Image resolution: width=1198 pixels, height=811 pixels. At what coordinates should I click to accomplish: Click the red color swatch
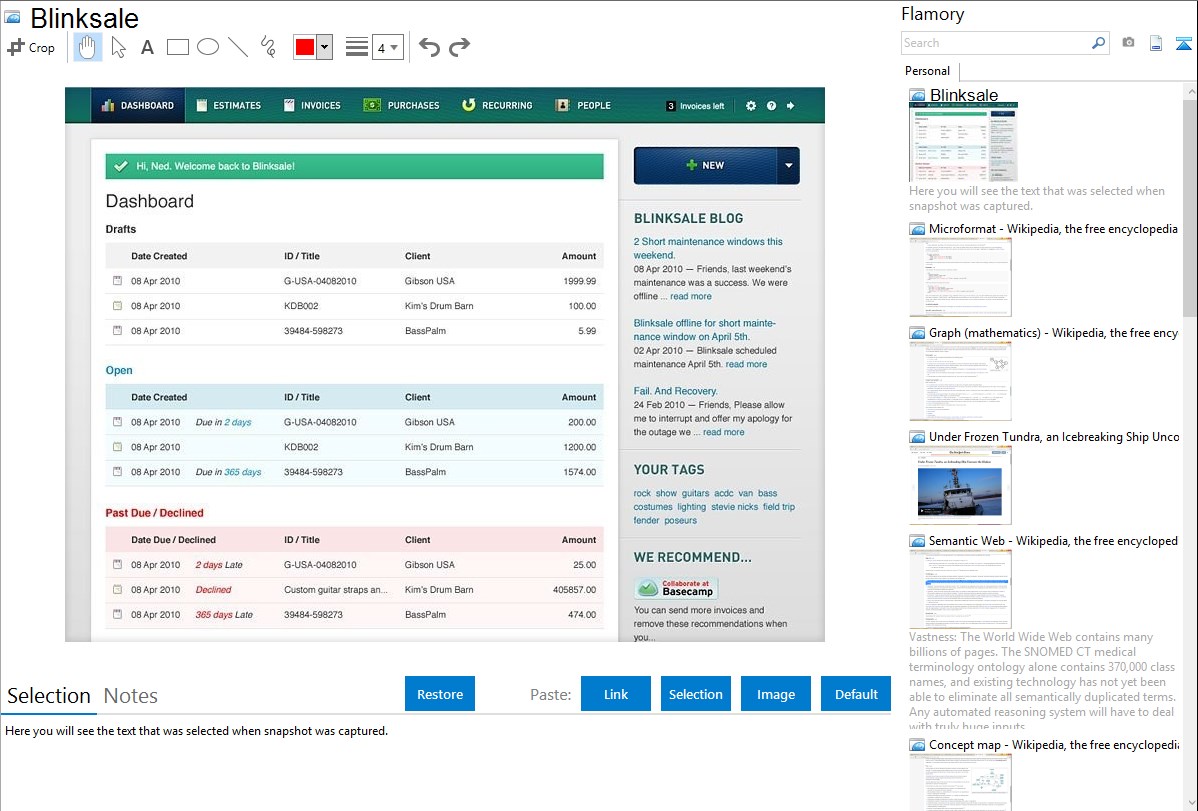click(305, 47)
